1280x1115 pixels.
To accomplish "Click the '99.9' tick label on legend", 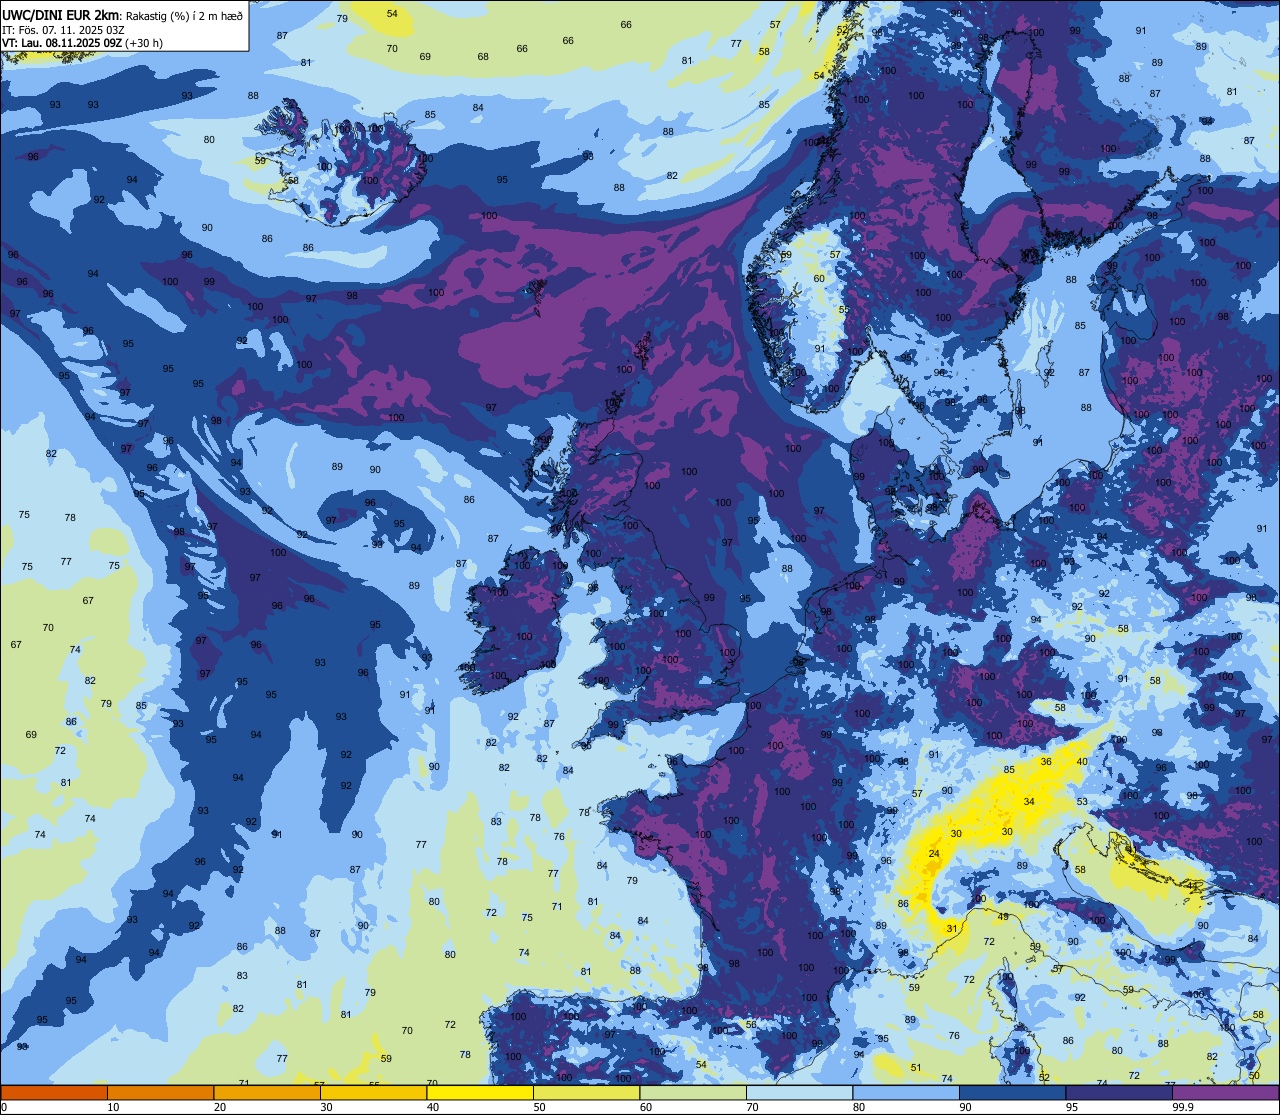I will (1182, 1107).
